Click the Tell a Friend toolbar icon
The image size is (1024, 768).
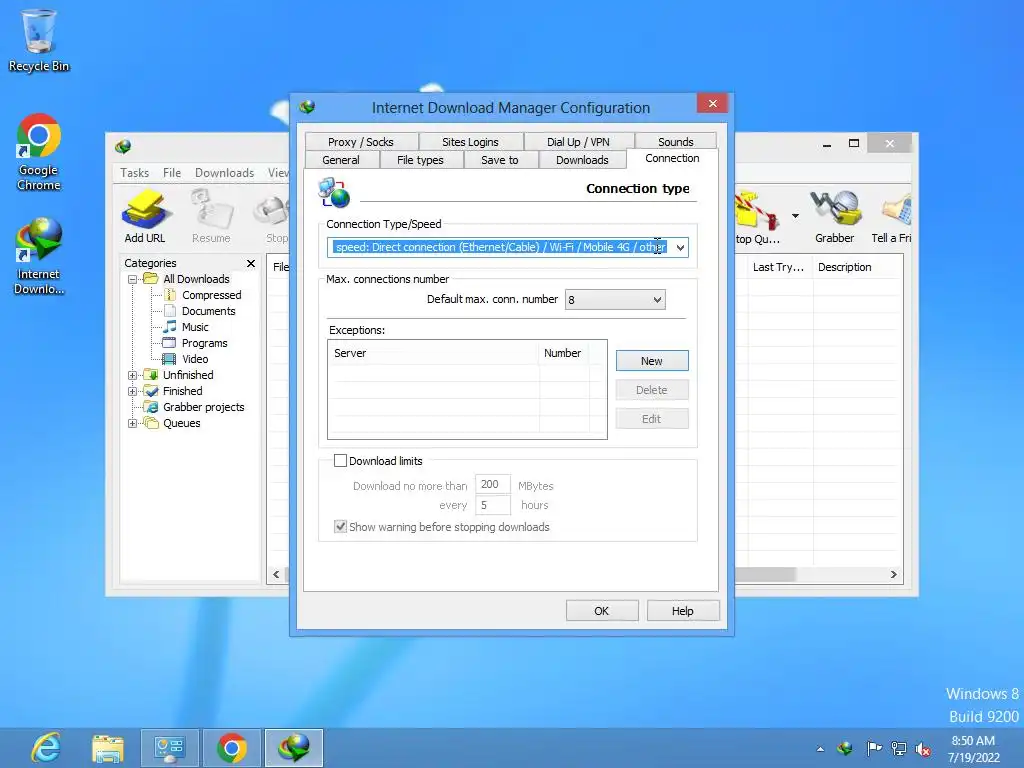(x=892, y=216)
